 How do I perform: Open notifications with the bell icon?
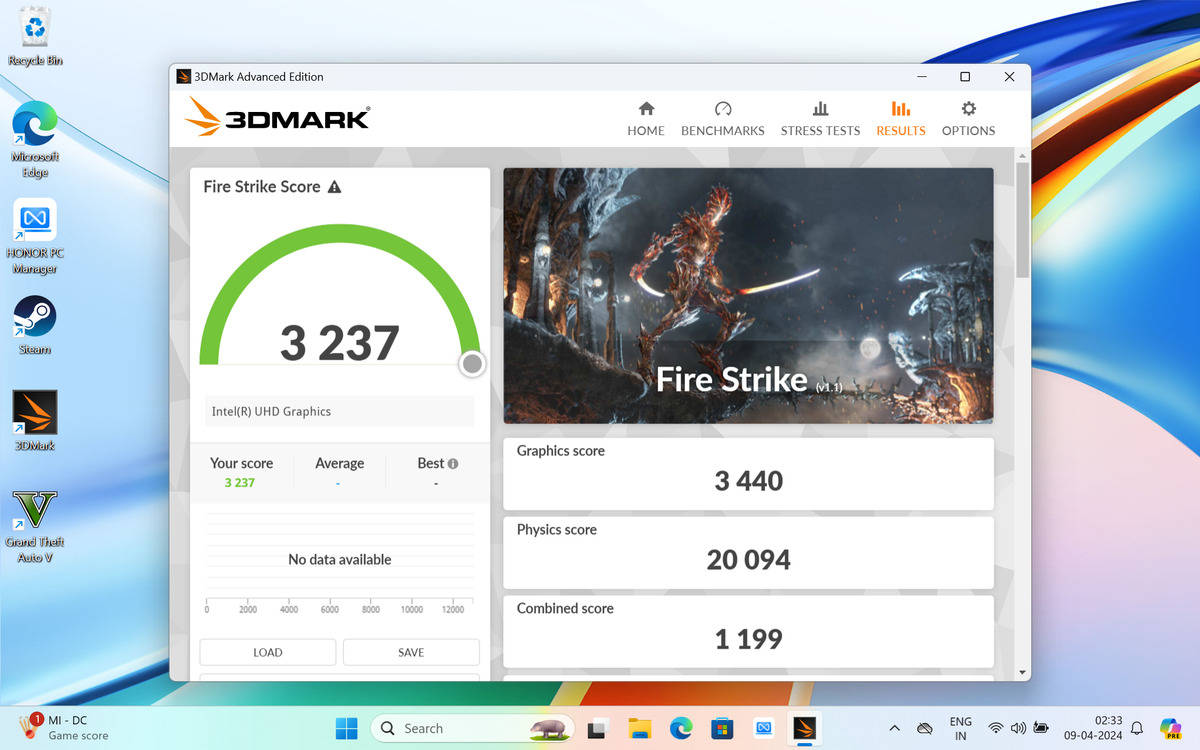pyautogui.click(x=1136, y=728)
